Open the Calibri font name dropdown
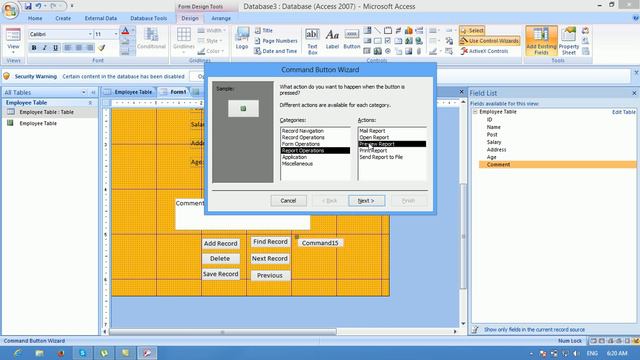Image resolution: width=640 pixels, height=360 pixels. 90,34
